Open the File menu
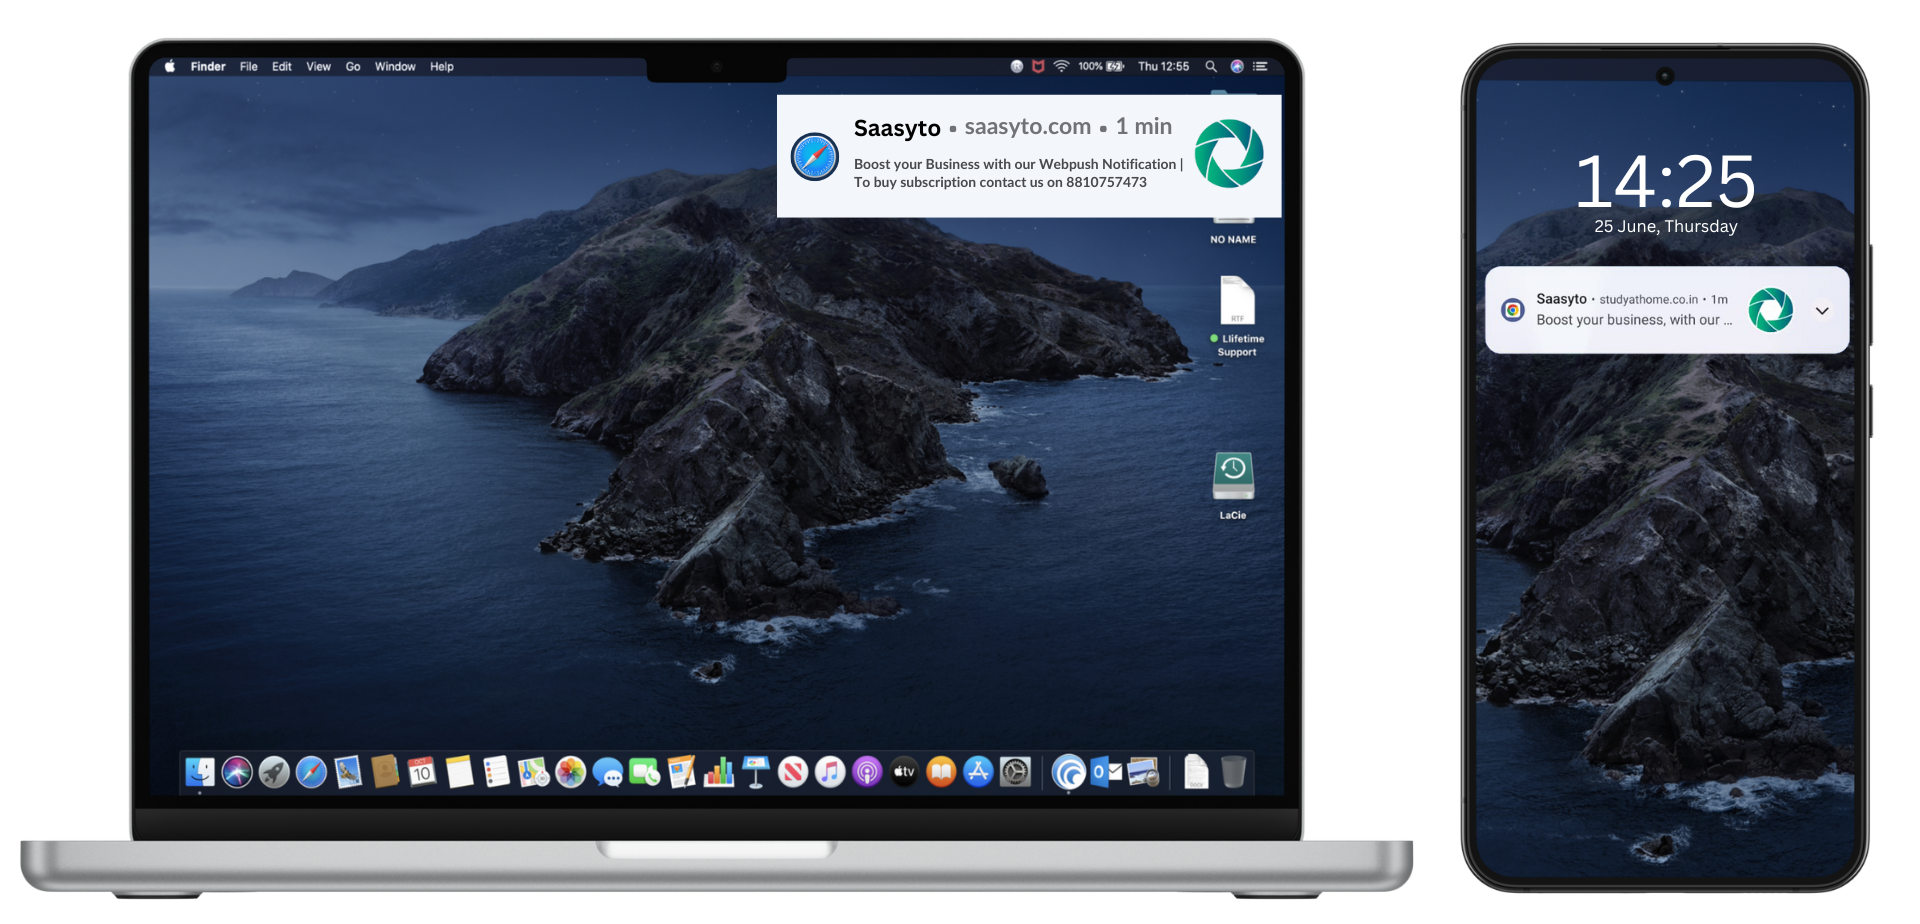Viewport: 1920px width, 924px height. click(249, 66)
